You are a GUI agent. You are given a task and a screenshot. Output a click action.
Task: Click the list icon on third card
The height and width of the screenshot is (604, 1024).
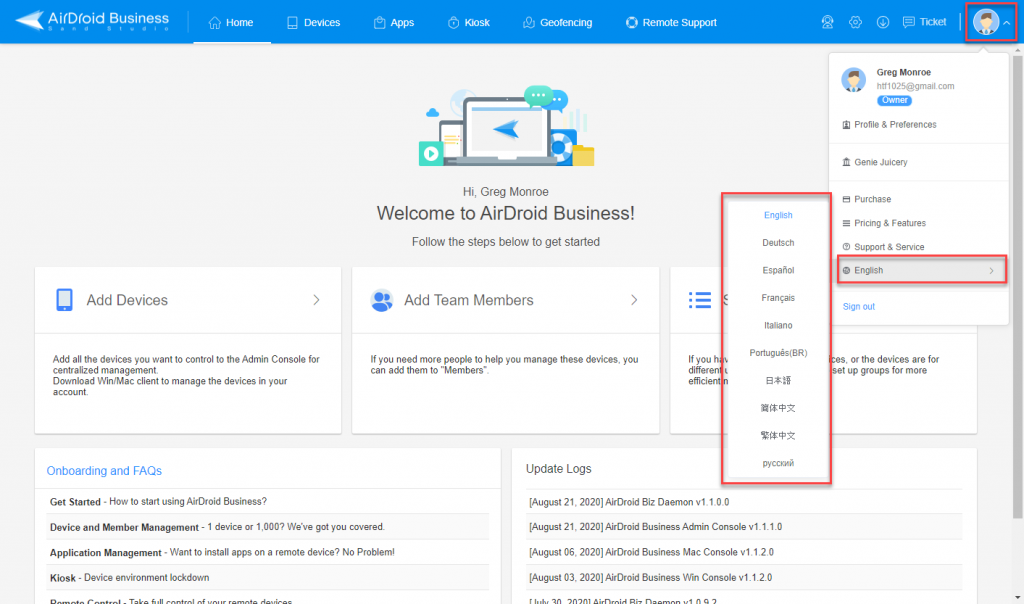click(699, 300)
